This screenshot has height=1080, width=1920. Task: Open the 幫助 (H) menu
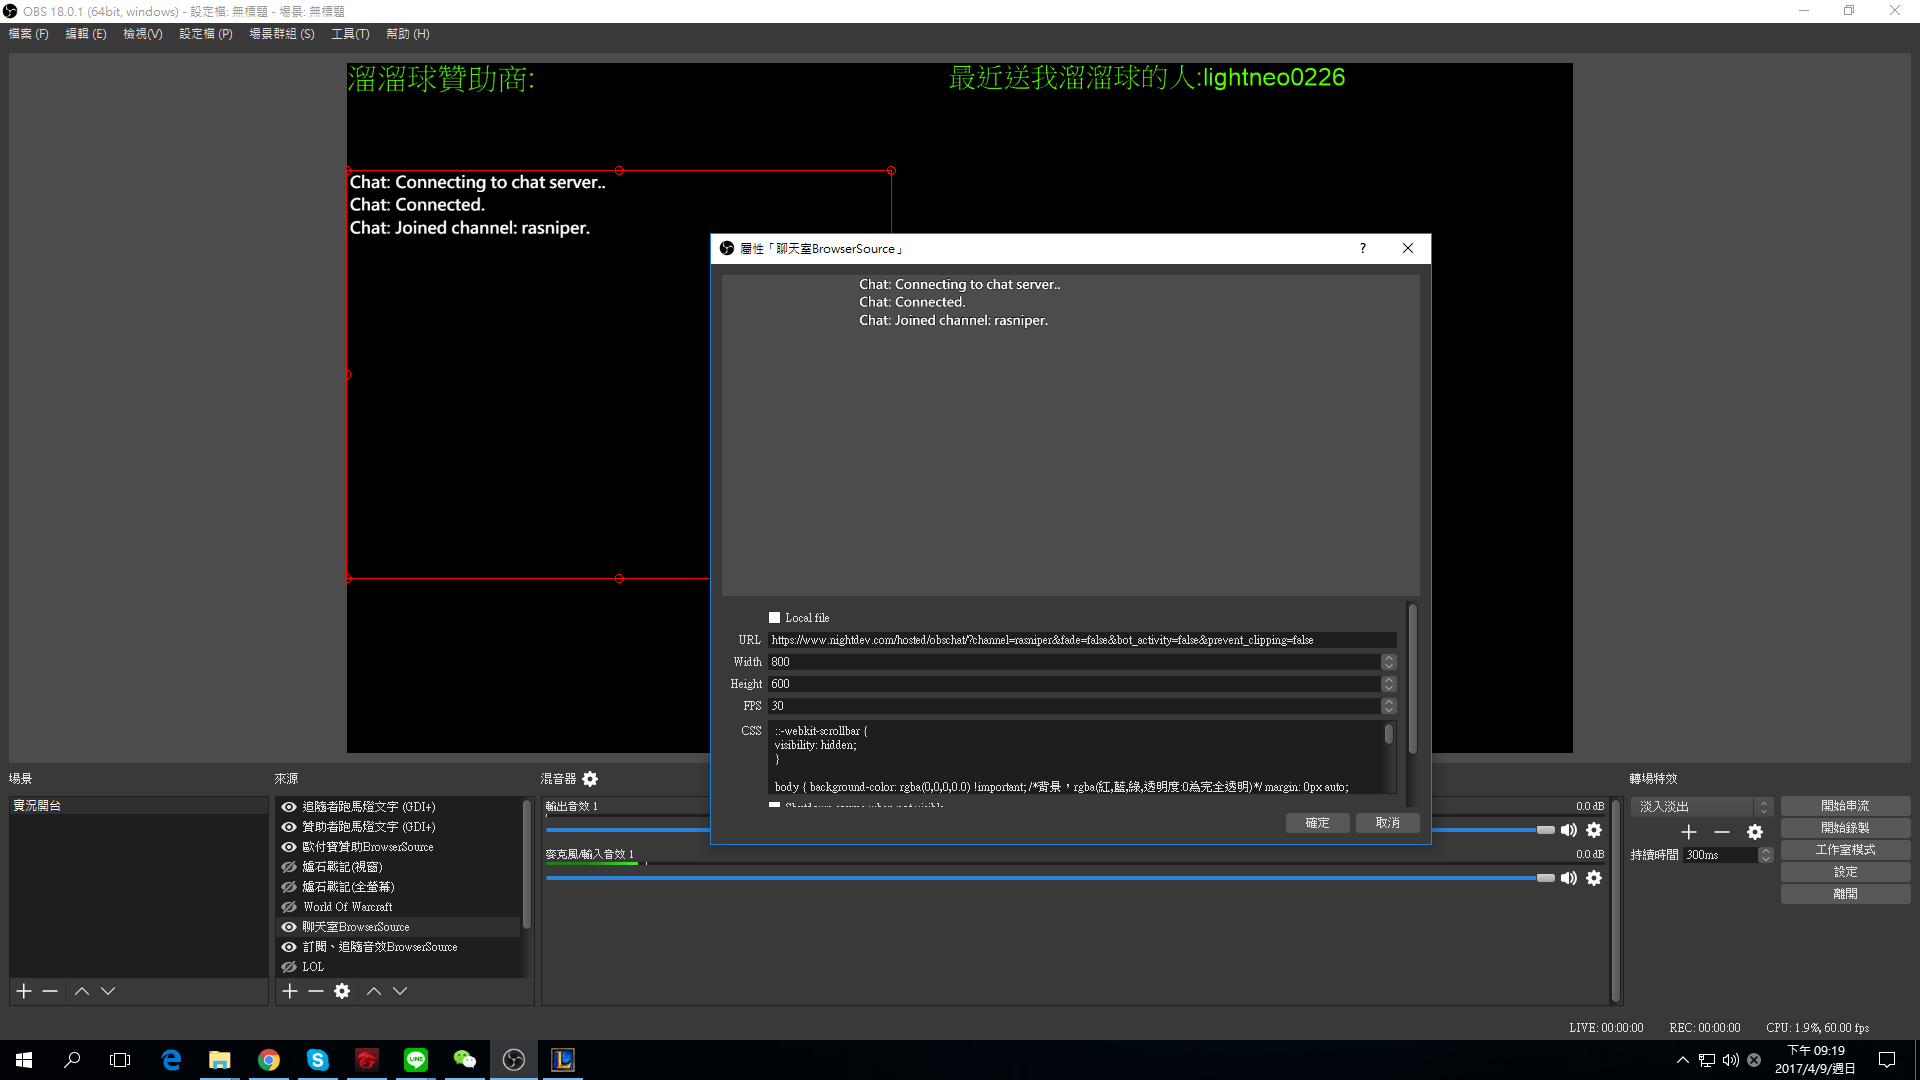click(x=408, y=34)
